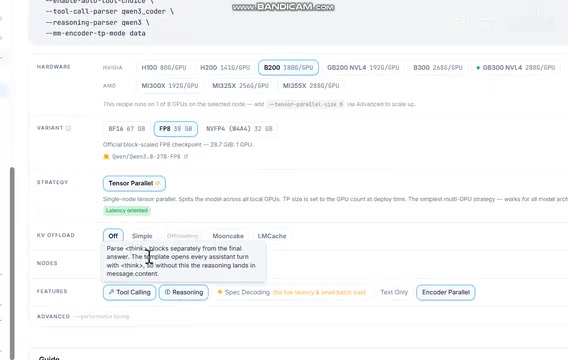568x360 pixels.
Task: Pick GB300 NVL4 288G/GPU hardware
Action: pyautogui.click(x=516, y=68)
